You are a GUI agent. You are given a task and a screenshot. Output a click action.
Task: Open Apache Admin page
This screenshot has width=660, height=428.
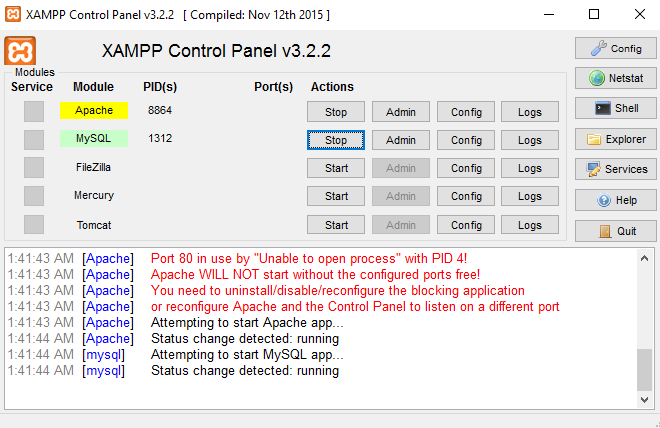(x=401, y=112)
